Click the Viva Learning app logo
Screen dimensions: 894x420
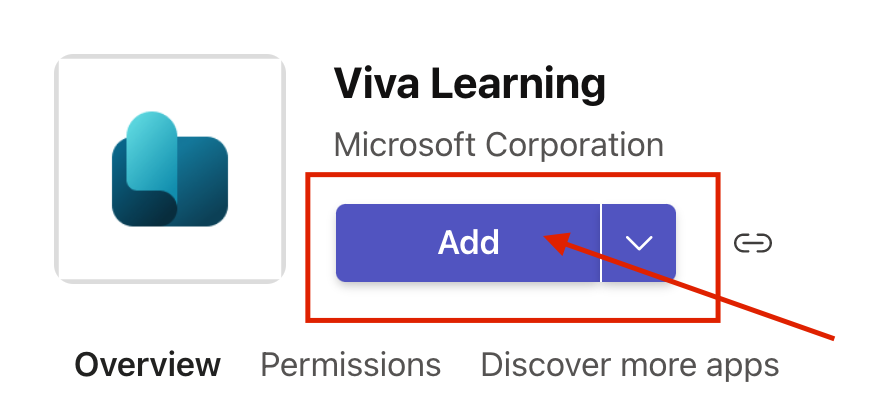coord(170,169)
